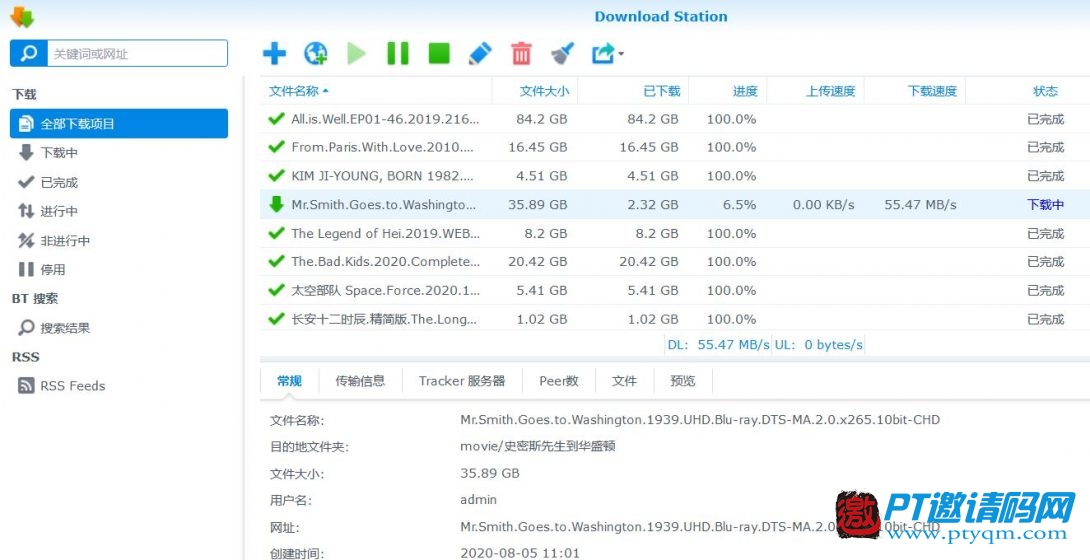
Task: Switch to the Peer数 tab
Action: point(559,381)
